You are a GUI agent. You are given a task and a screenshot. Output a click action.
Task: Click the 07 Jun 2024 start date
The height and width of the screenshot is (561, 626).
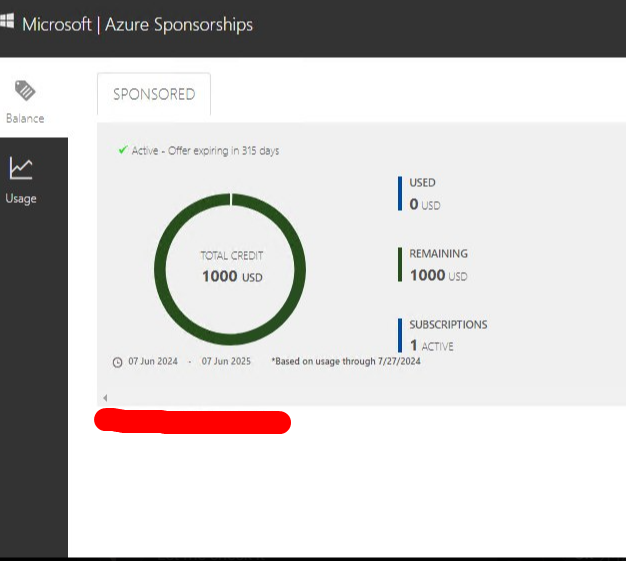tap(153, 361)
